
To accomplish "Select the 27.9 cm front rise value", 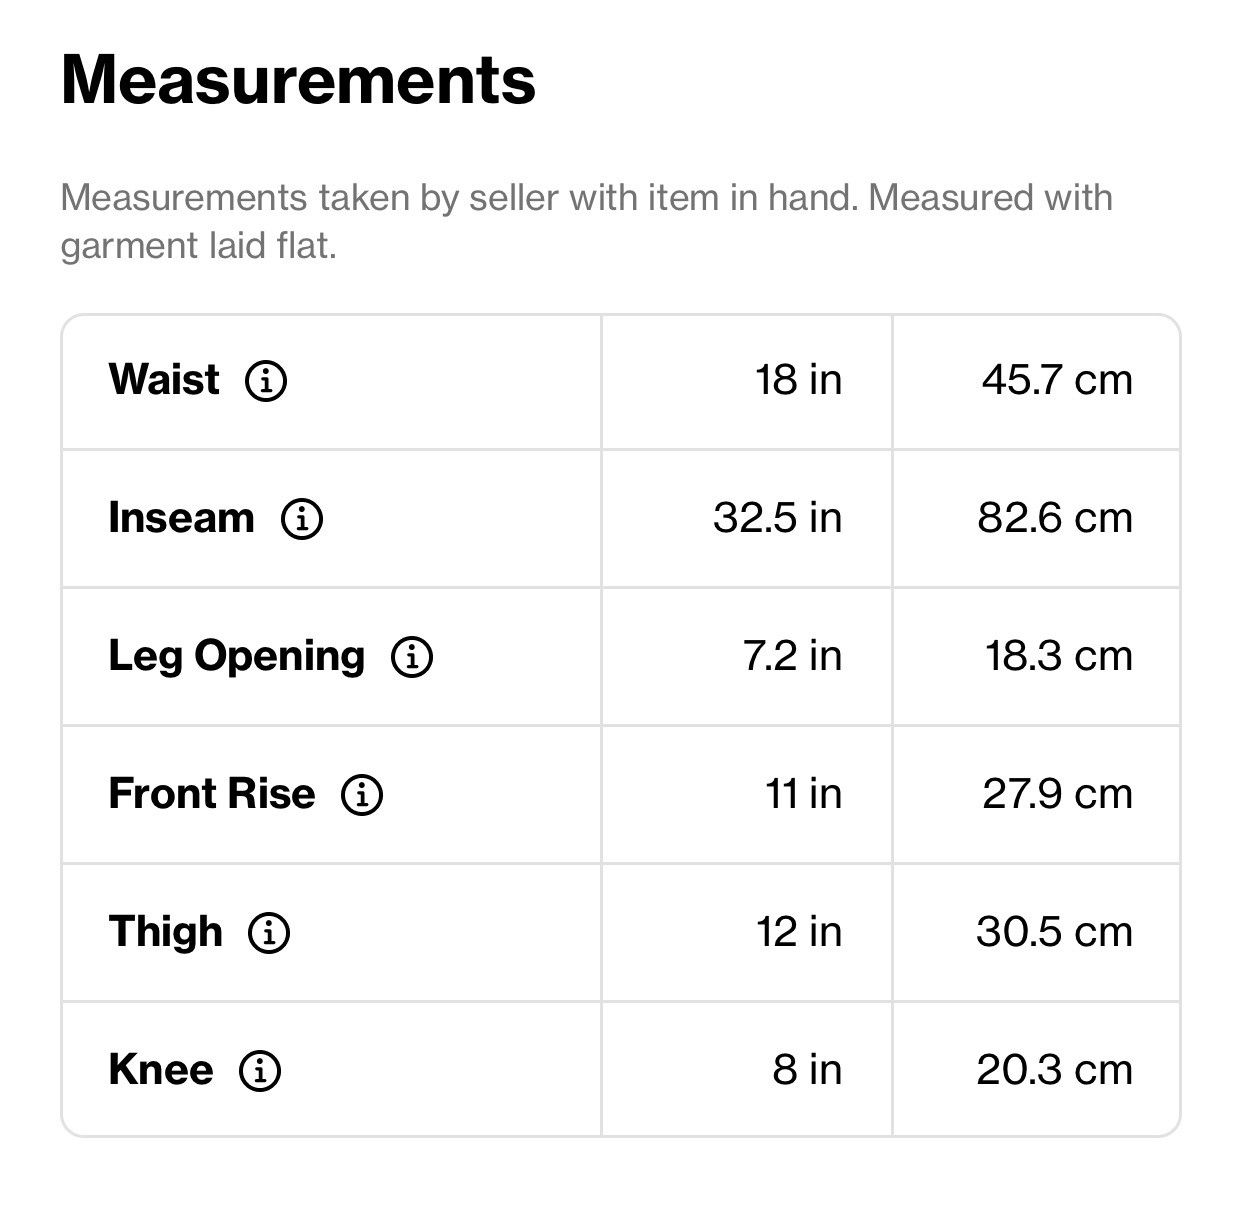I will click(x=1058, y=794).
